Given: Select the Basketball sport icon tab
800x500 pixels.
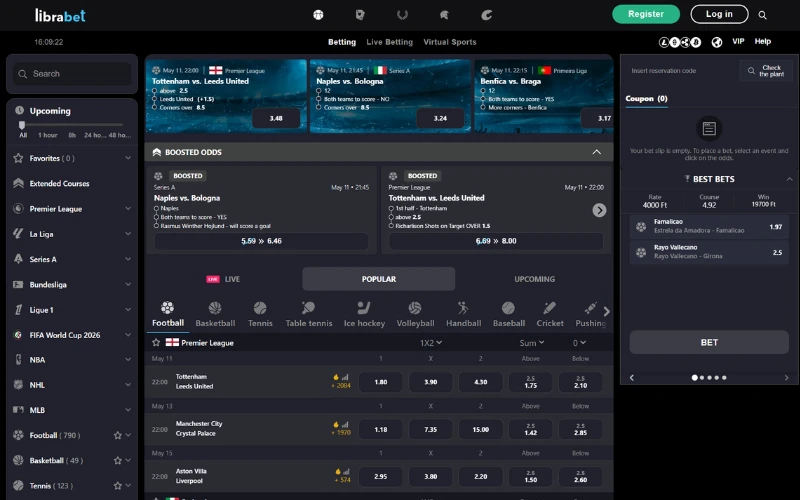Looking at the screenshot, I should pyautogui.click(x=215, y=314).
